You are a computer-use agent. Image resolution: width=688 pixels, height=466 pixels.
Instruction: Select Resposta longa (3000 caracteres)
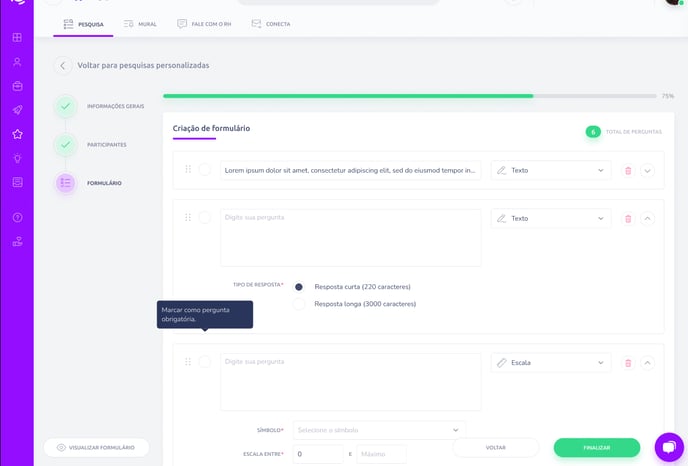(298, 304)
